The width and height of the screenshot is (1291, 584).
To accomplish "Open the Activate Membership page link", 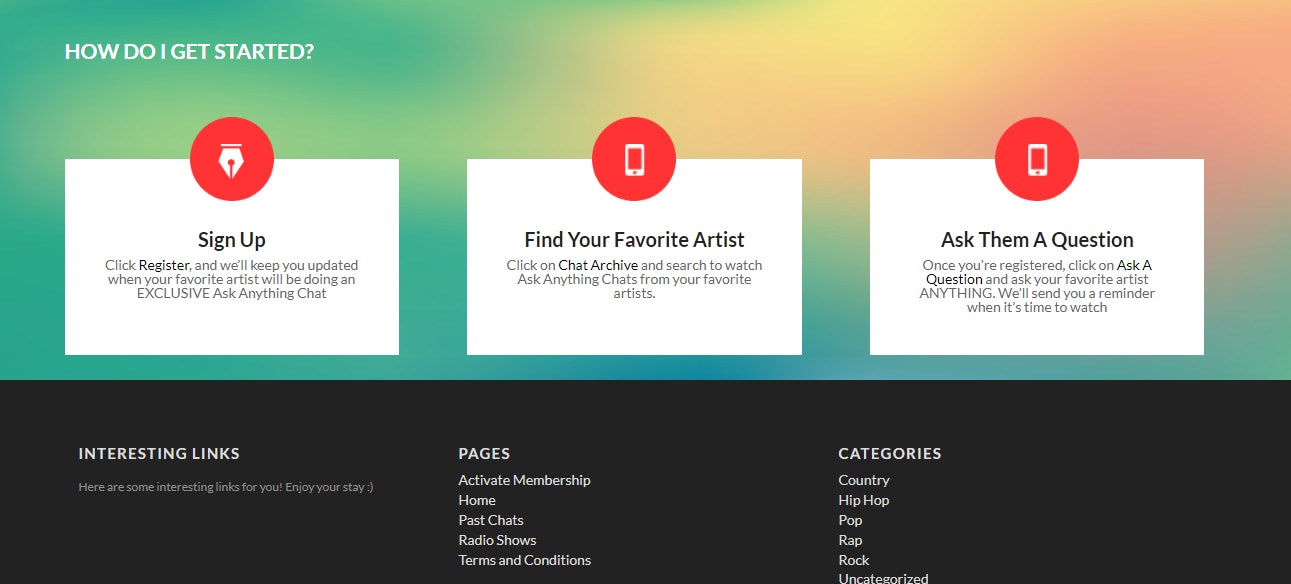I will [524, 480].
